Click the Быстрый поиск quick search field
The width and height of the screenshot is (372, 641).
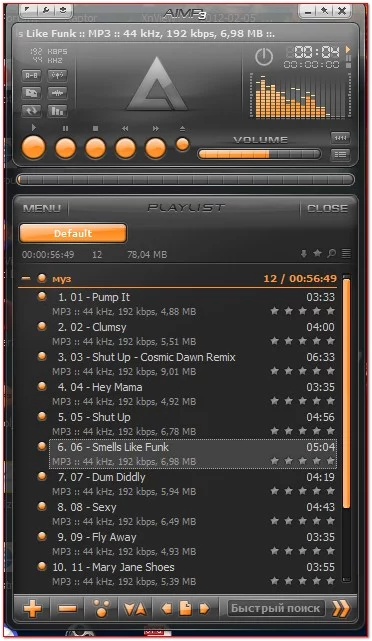tap(276, 608)
